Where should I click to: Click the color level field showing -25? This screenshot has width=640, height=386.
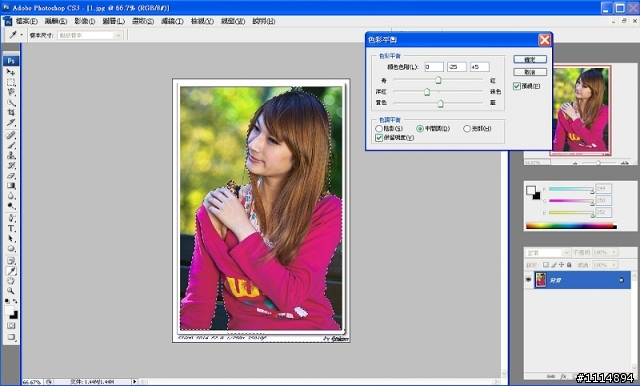tap(457, 67)
